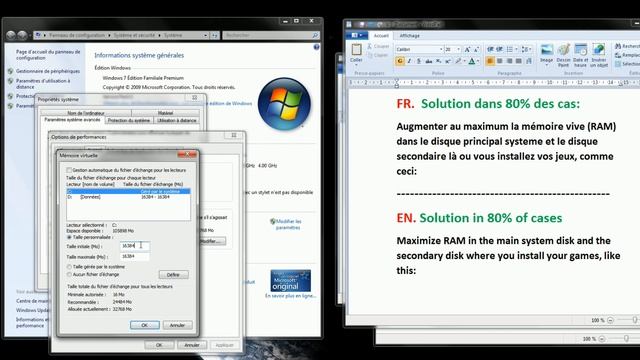Expand the font color dropdown arrow
Screen dimensions: 640x360
point(478,61)
